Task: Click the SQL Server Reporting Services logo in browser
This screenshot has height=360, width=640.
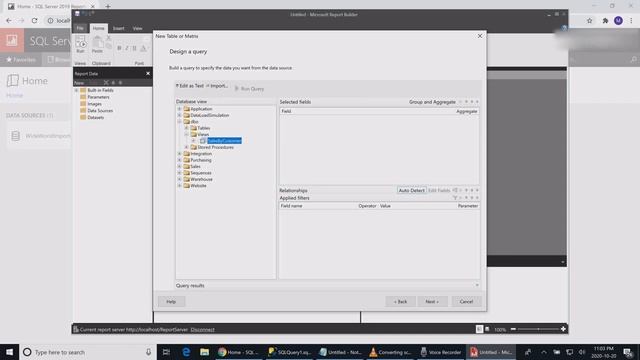Action: (12, 40)
